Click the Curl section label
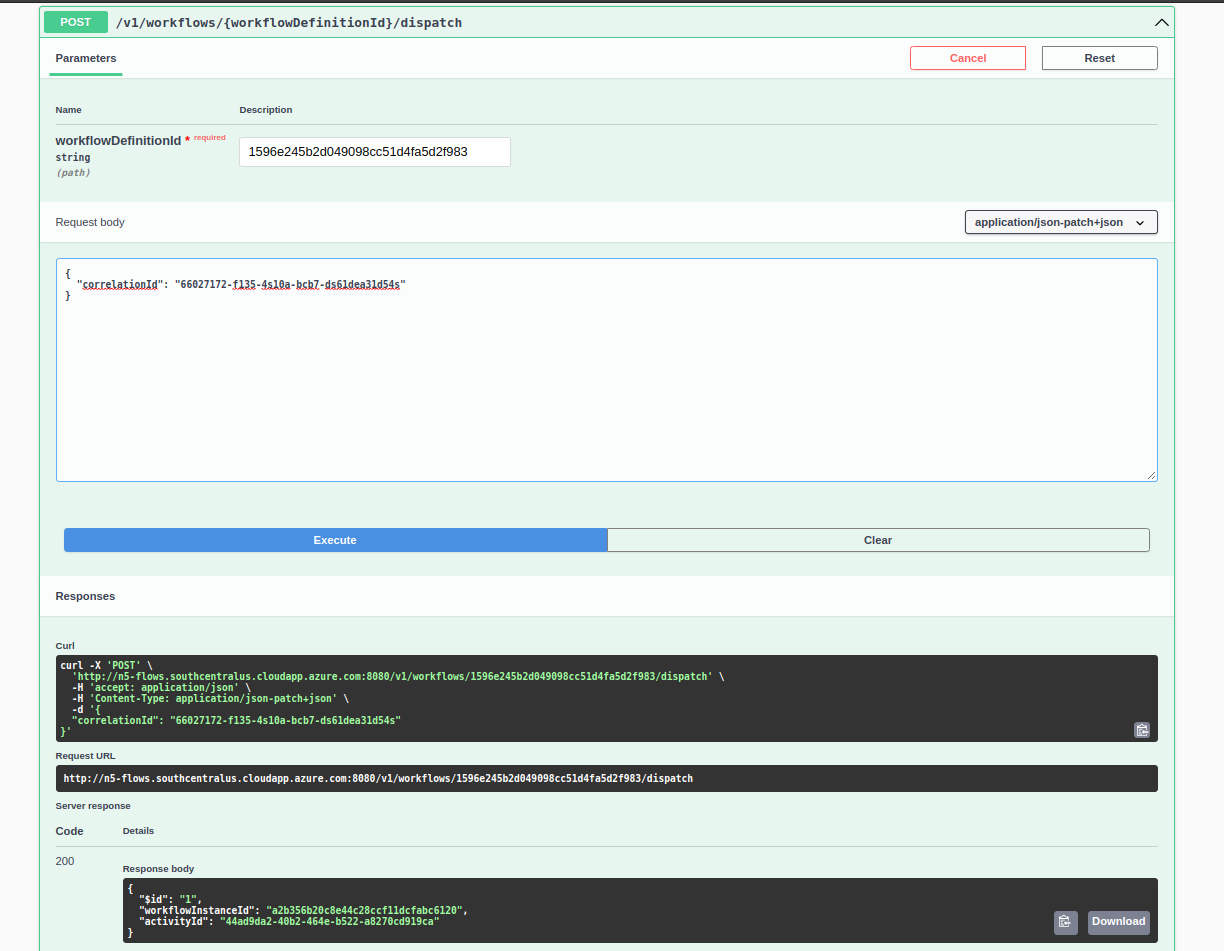 coord(65,646)
